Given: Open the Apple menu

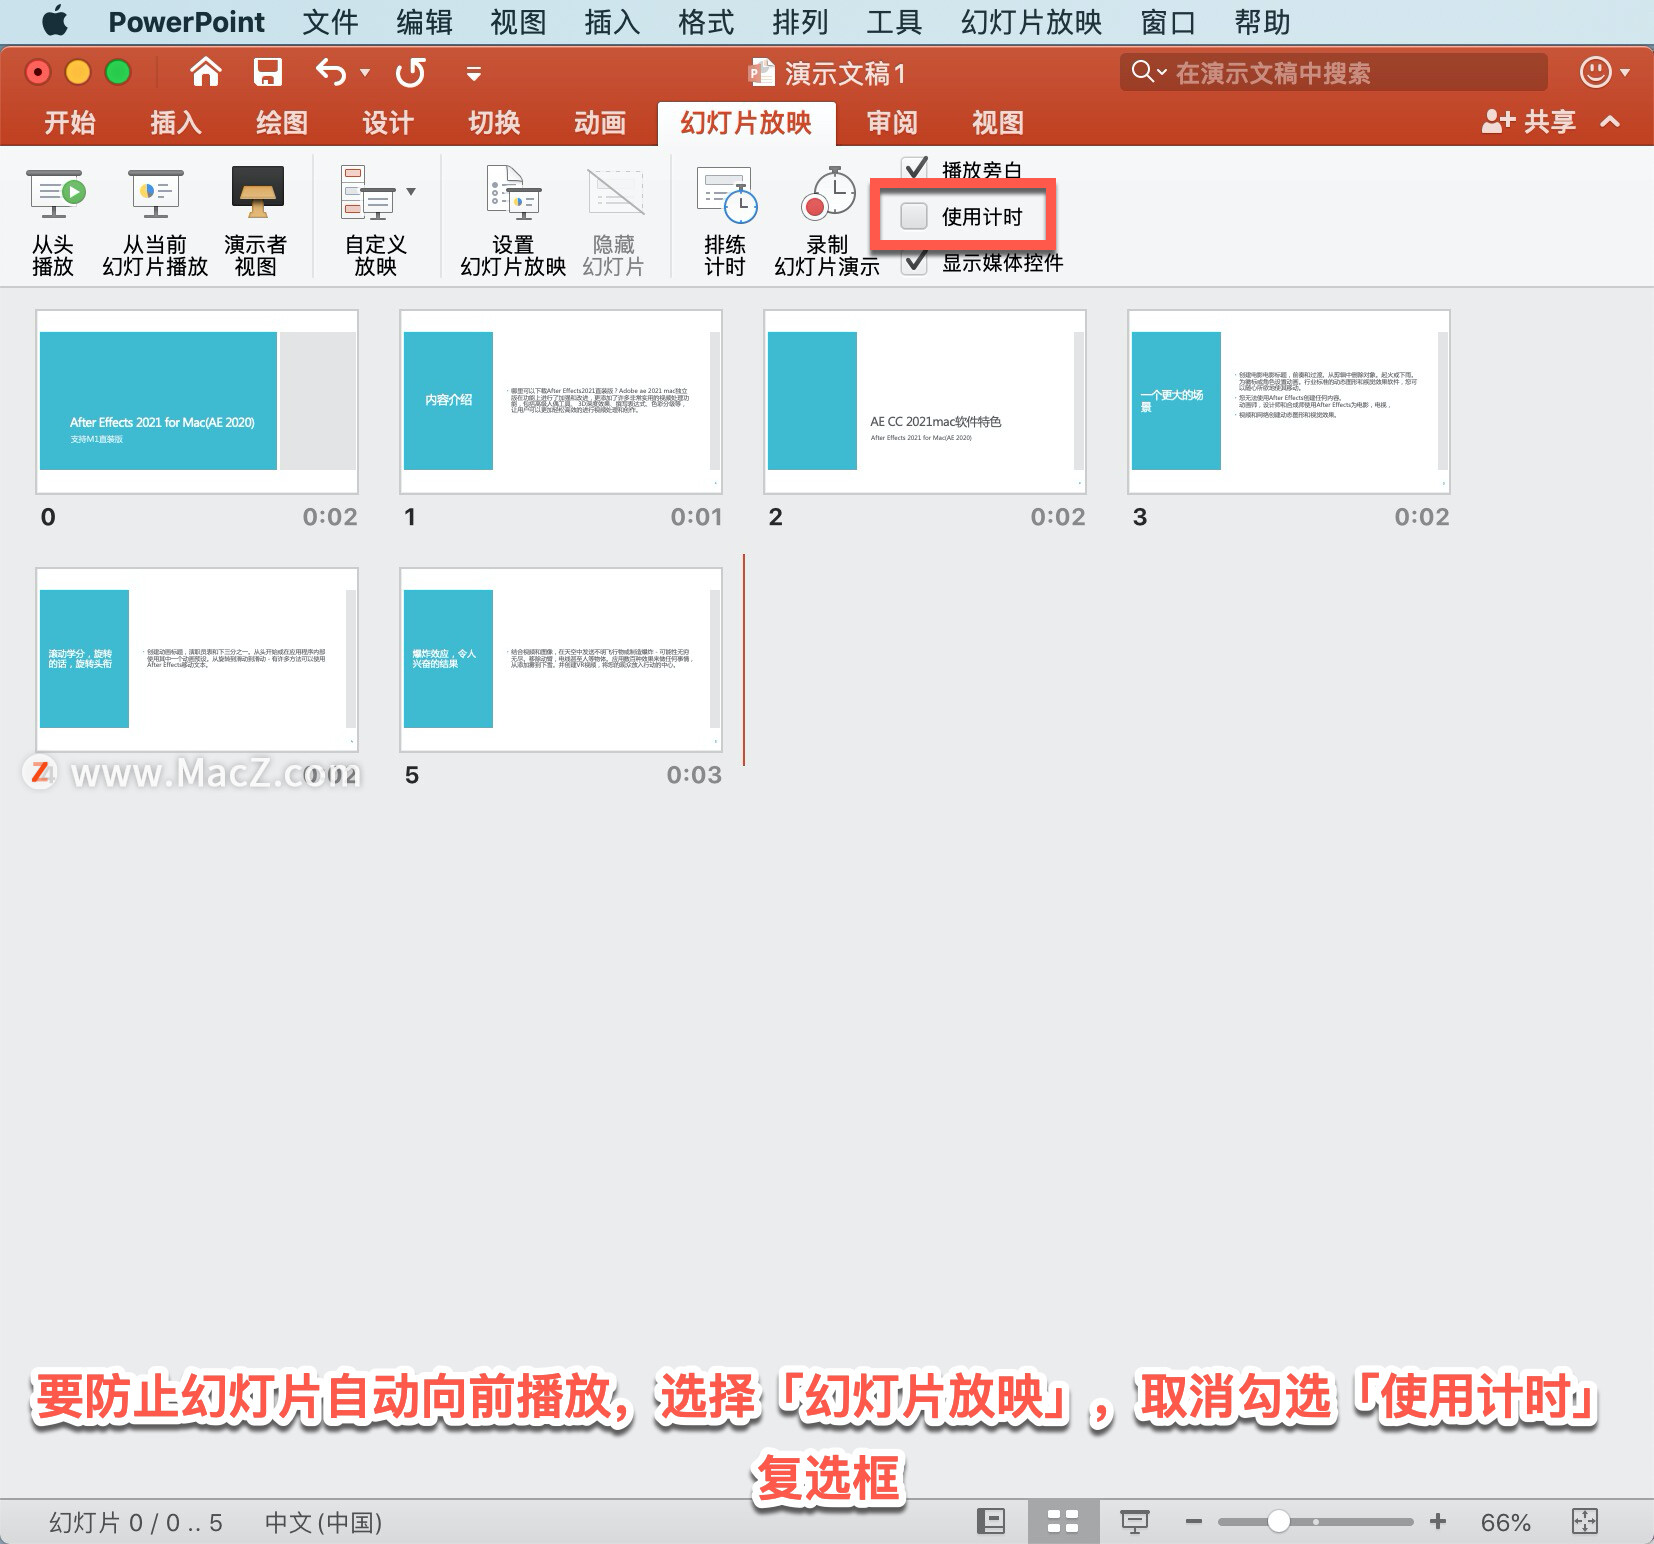Looking at the screenshot, I should (x=55, y=21).
